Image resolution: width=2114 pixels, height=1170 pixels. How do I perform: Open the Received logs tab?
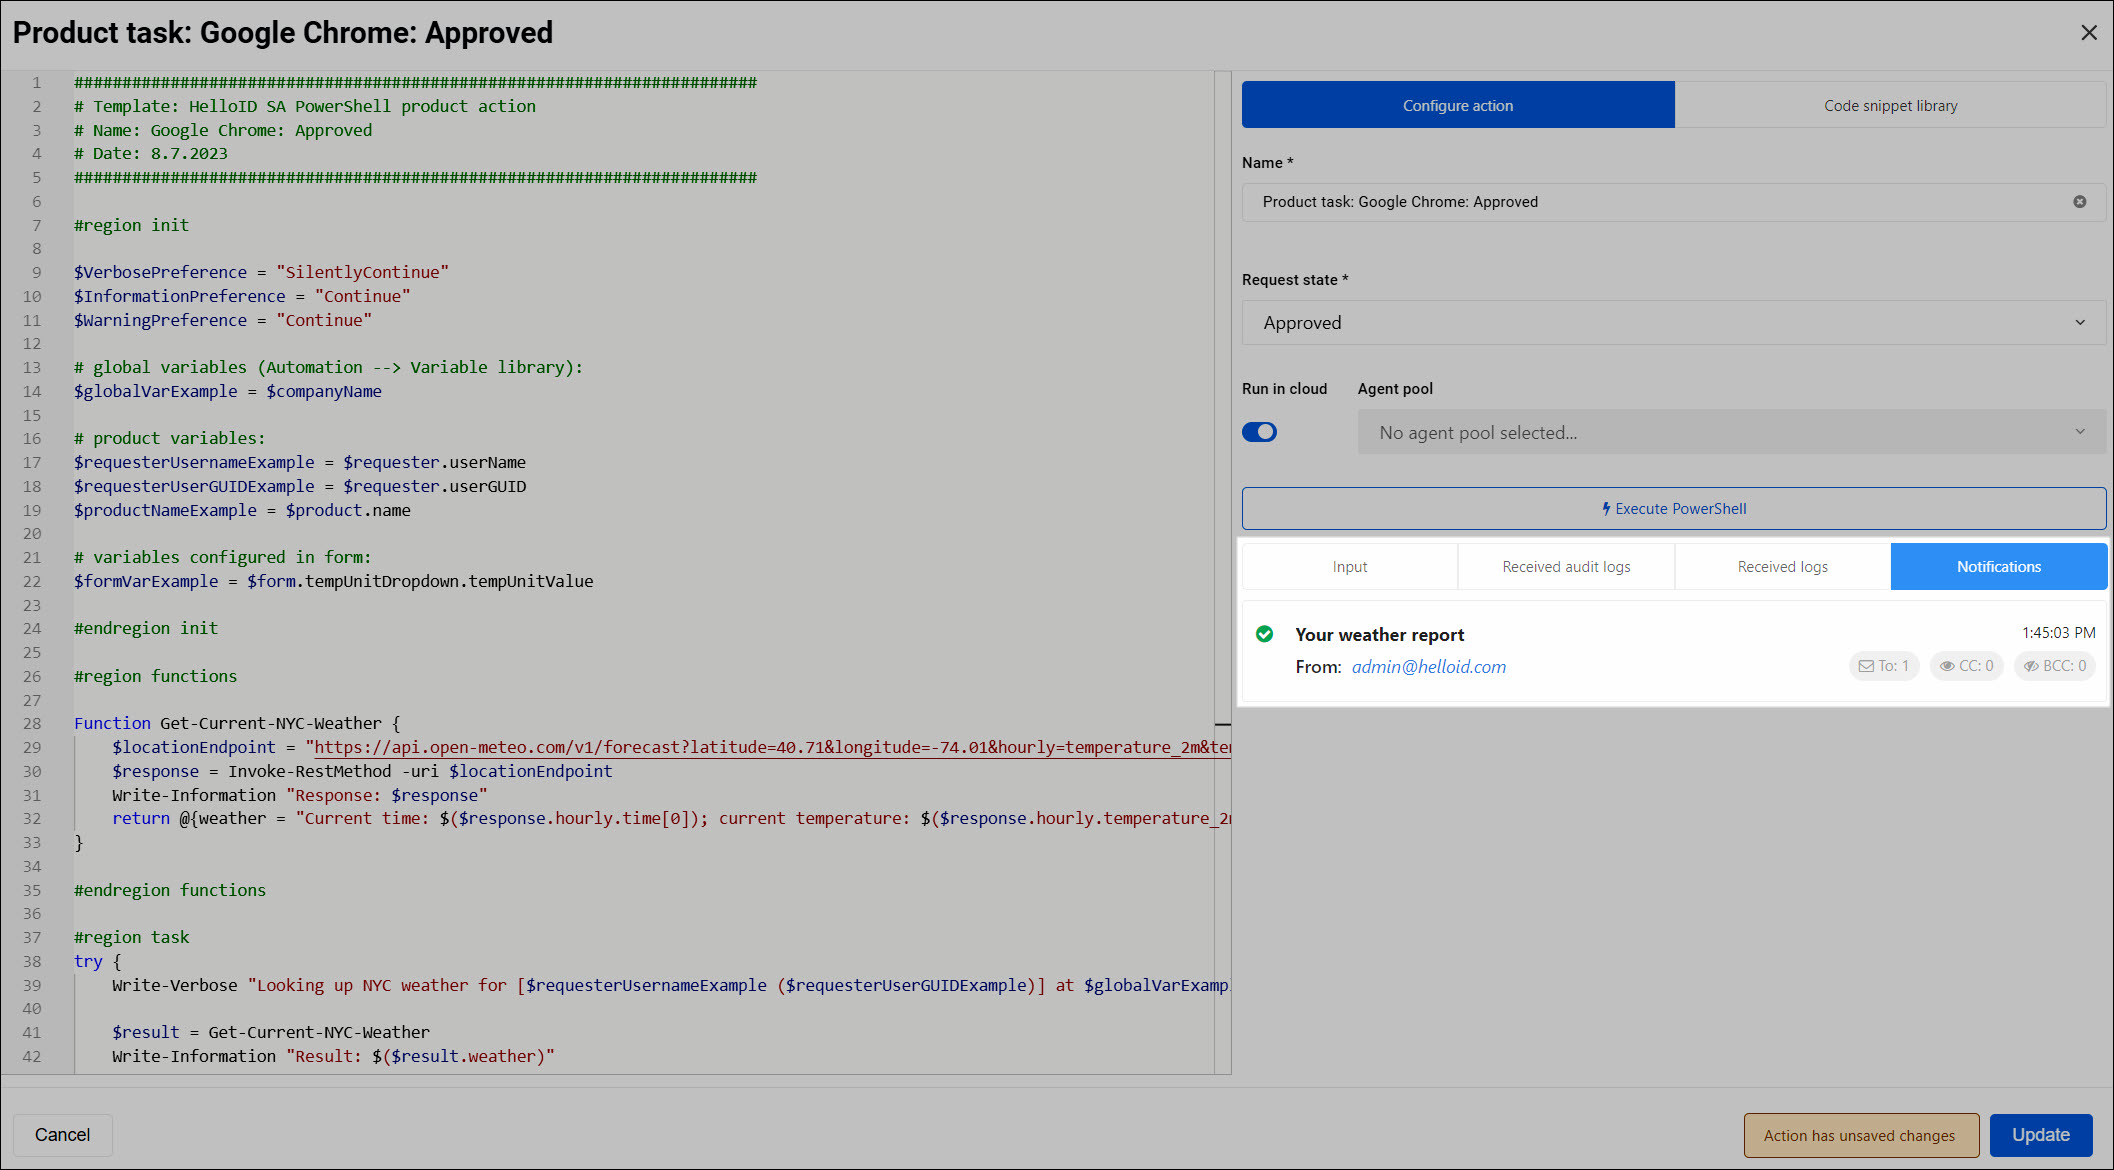tap(1783, 567)
